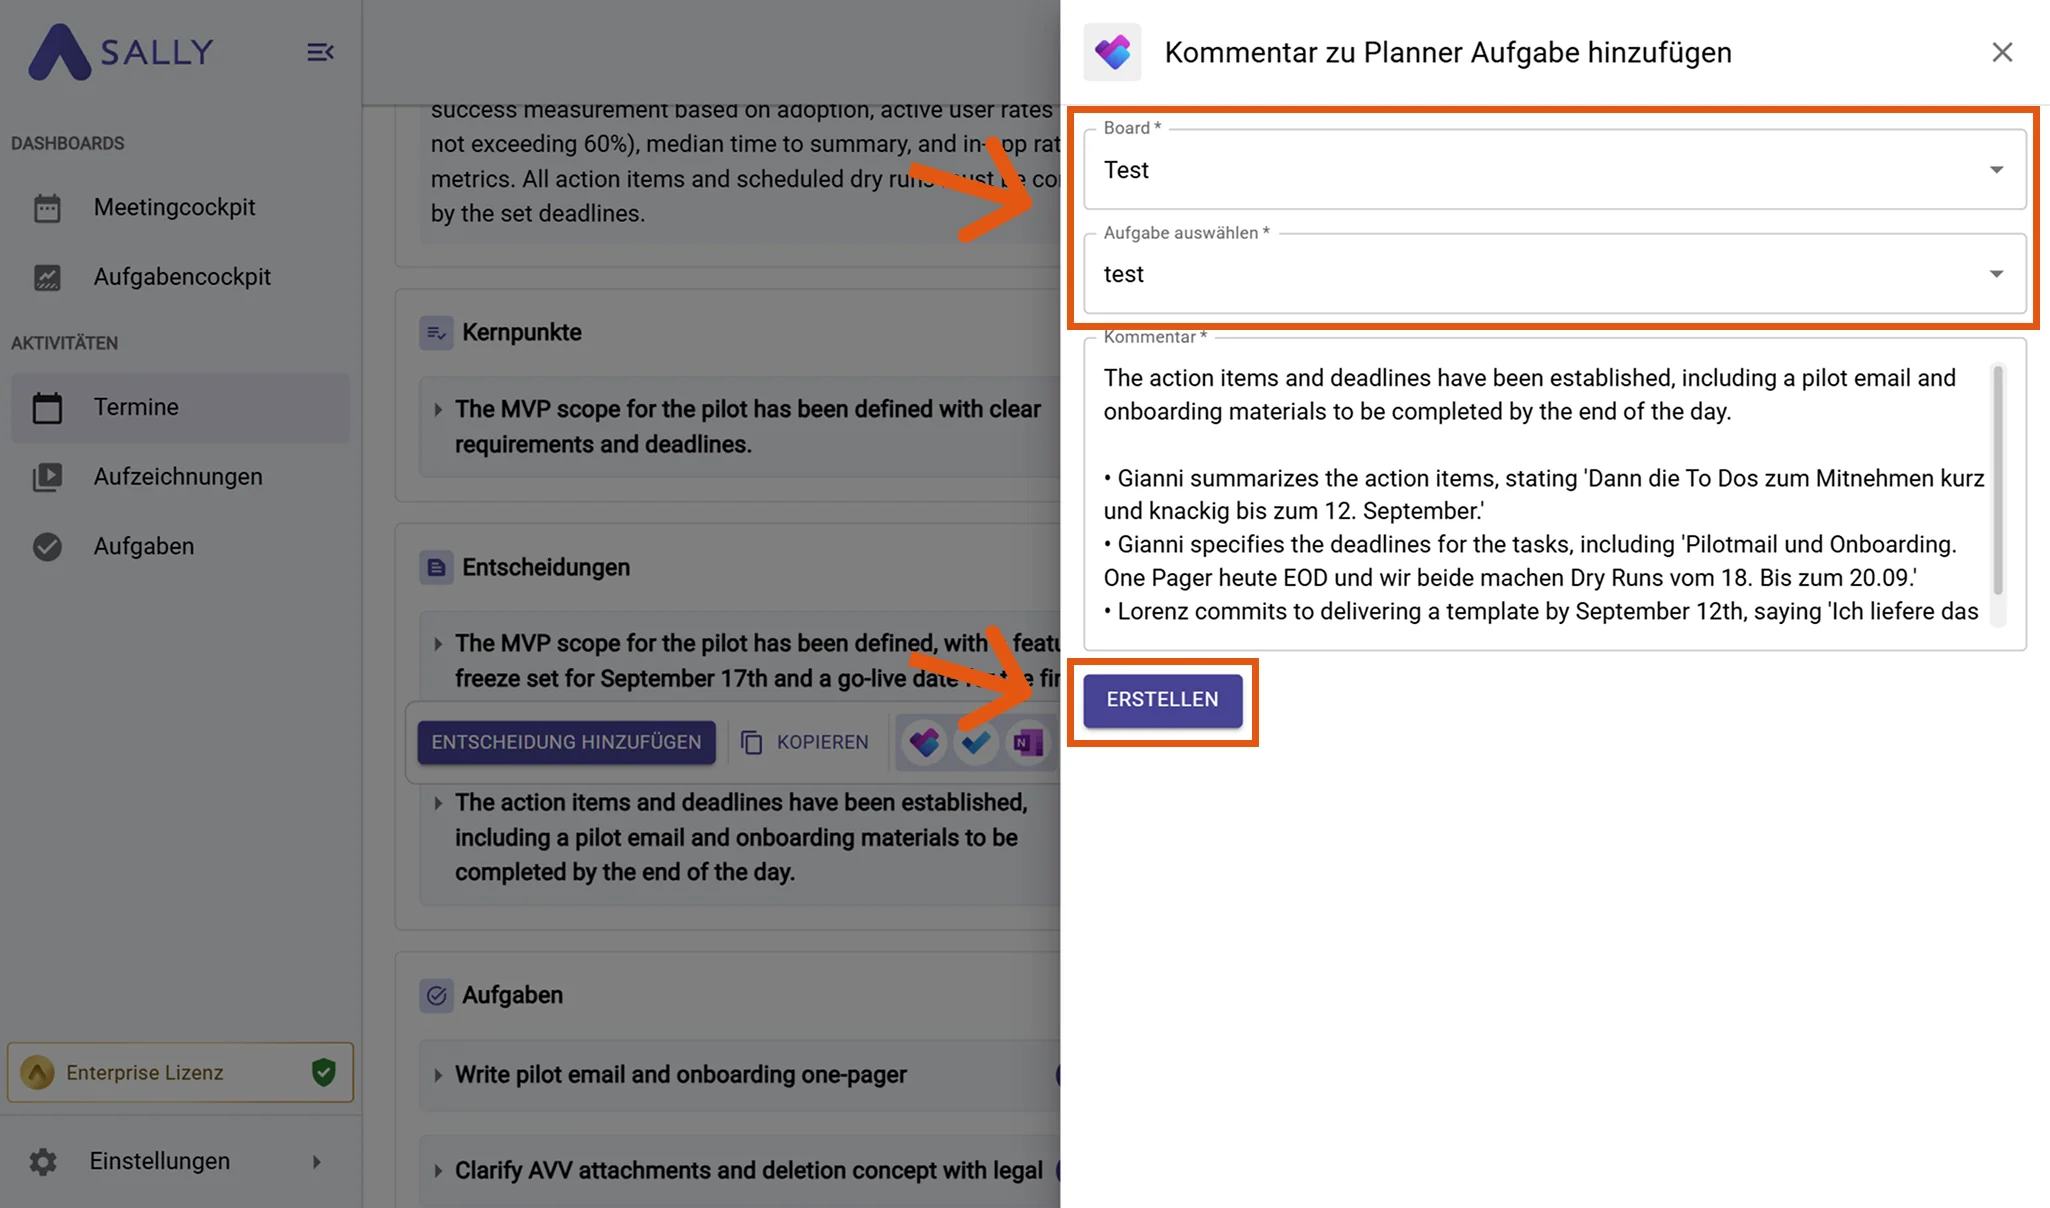Viewport: 2050px width, 1208px height.
Task: Open Aufgabencockpit dashboard
Action: 182,277
